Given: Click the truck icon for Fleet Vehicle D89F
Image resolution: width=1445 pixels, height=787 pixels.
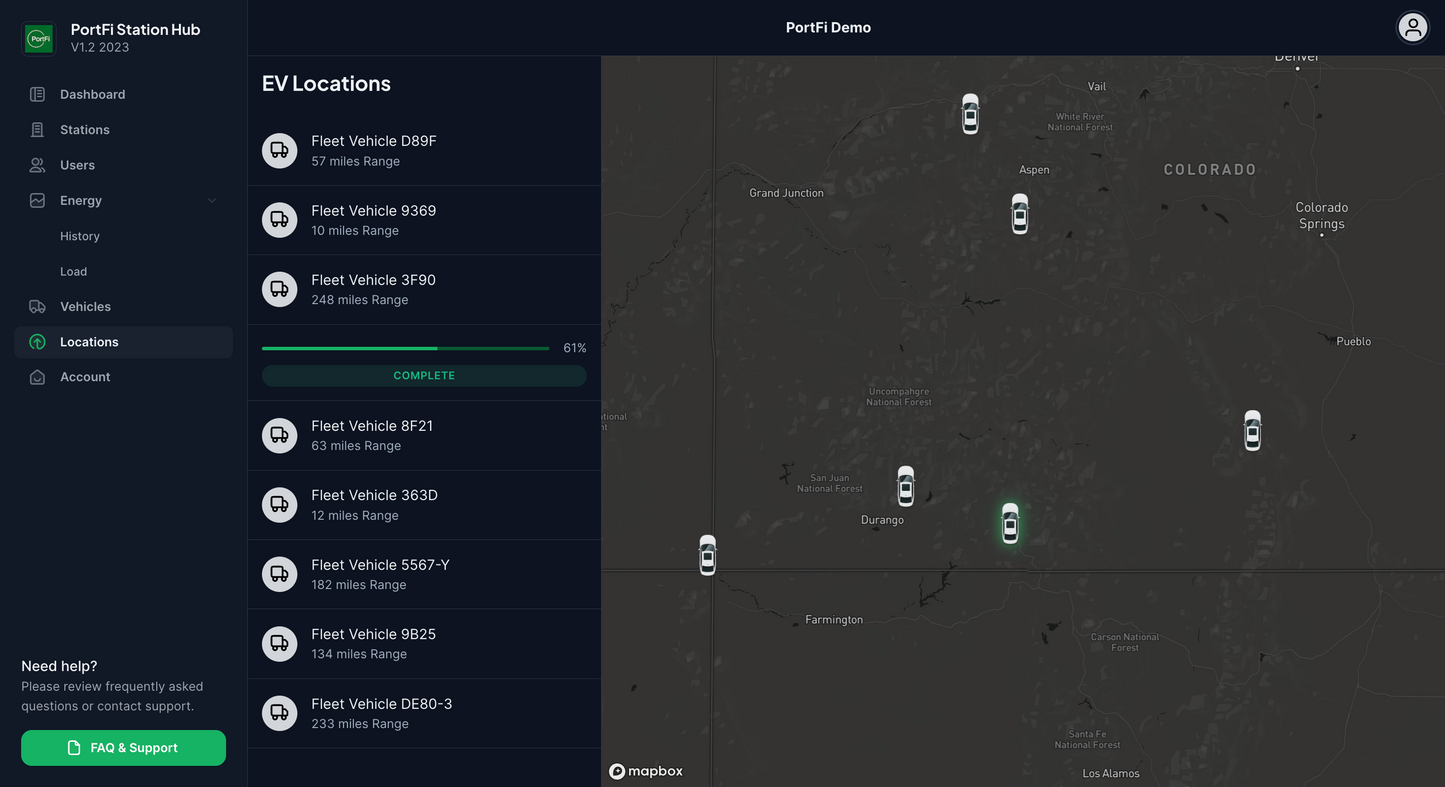Looking at the screenshot, I should (280, 151).
